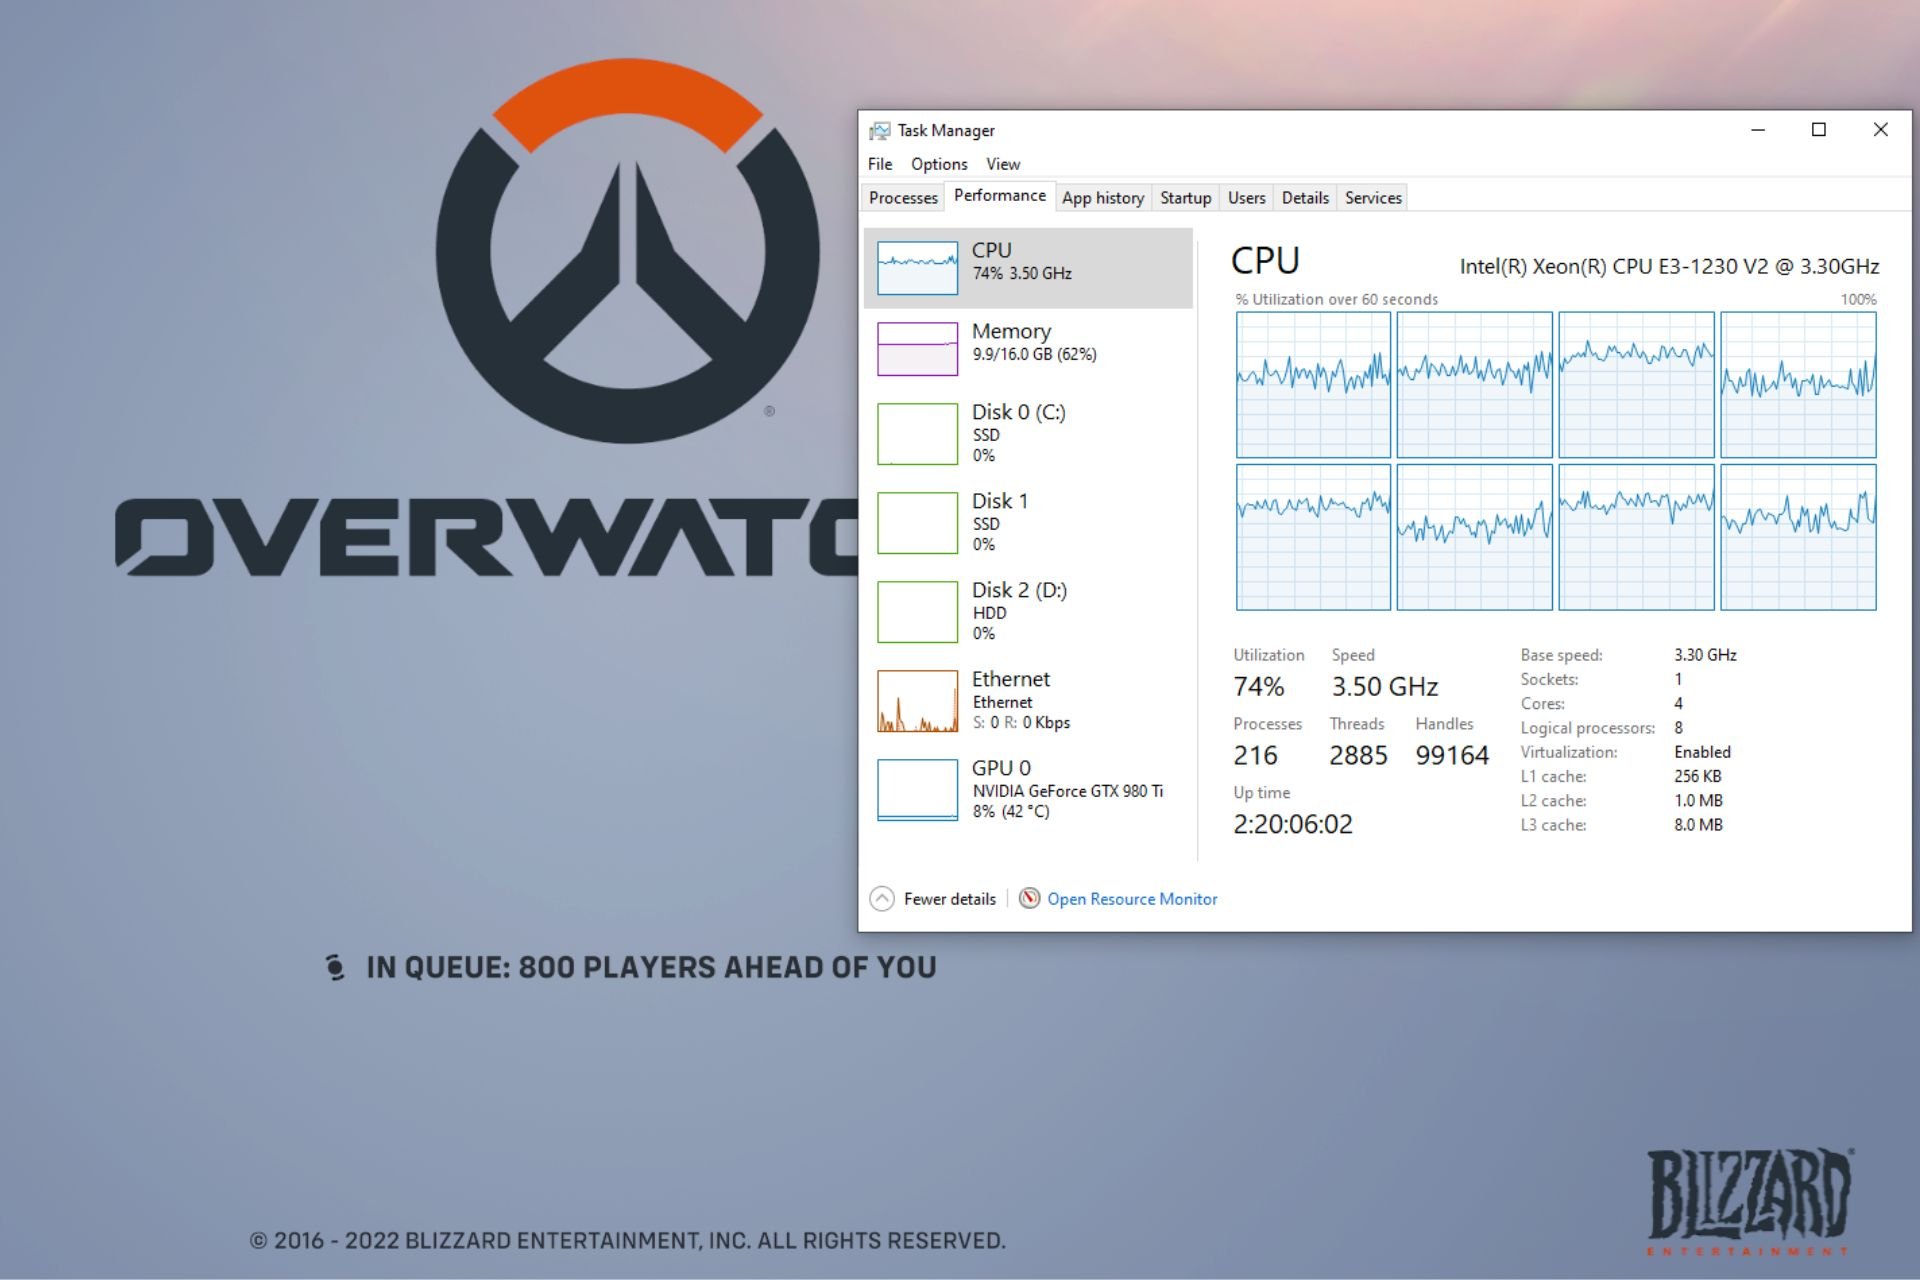Switch to the Processes tab
The image size is (1920, 1280).
tap(903, 198)
